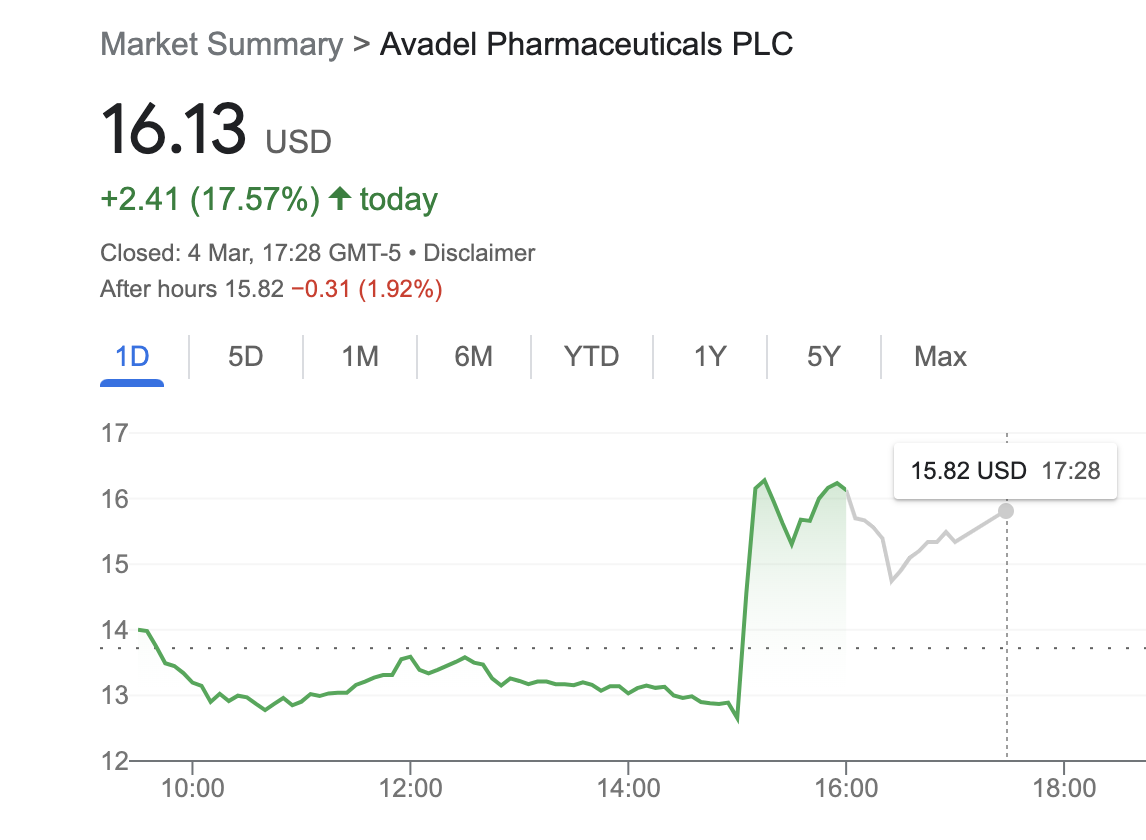Switch to the 6M range tab
This screenshot has width=1146, height=840.
click(473, 357)
